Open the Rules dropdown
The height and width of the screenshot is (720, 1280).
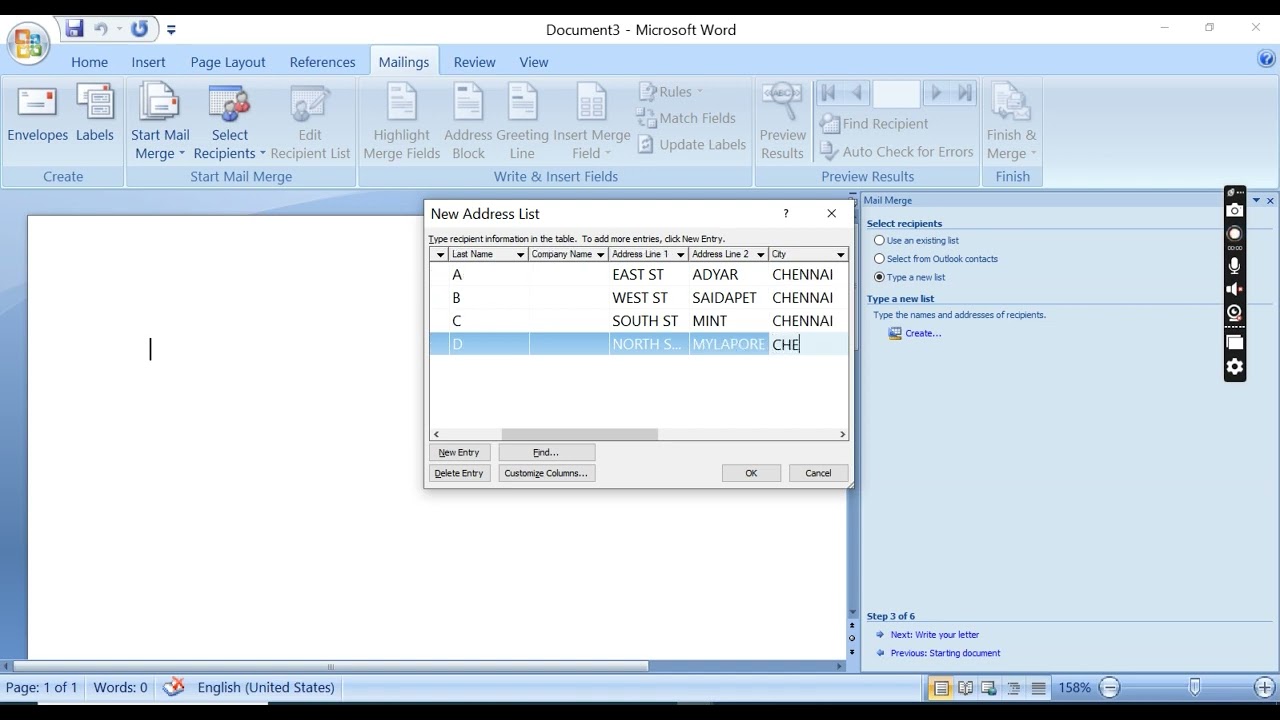671,91
